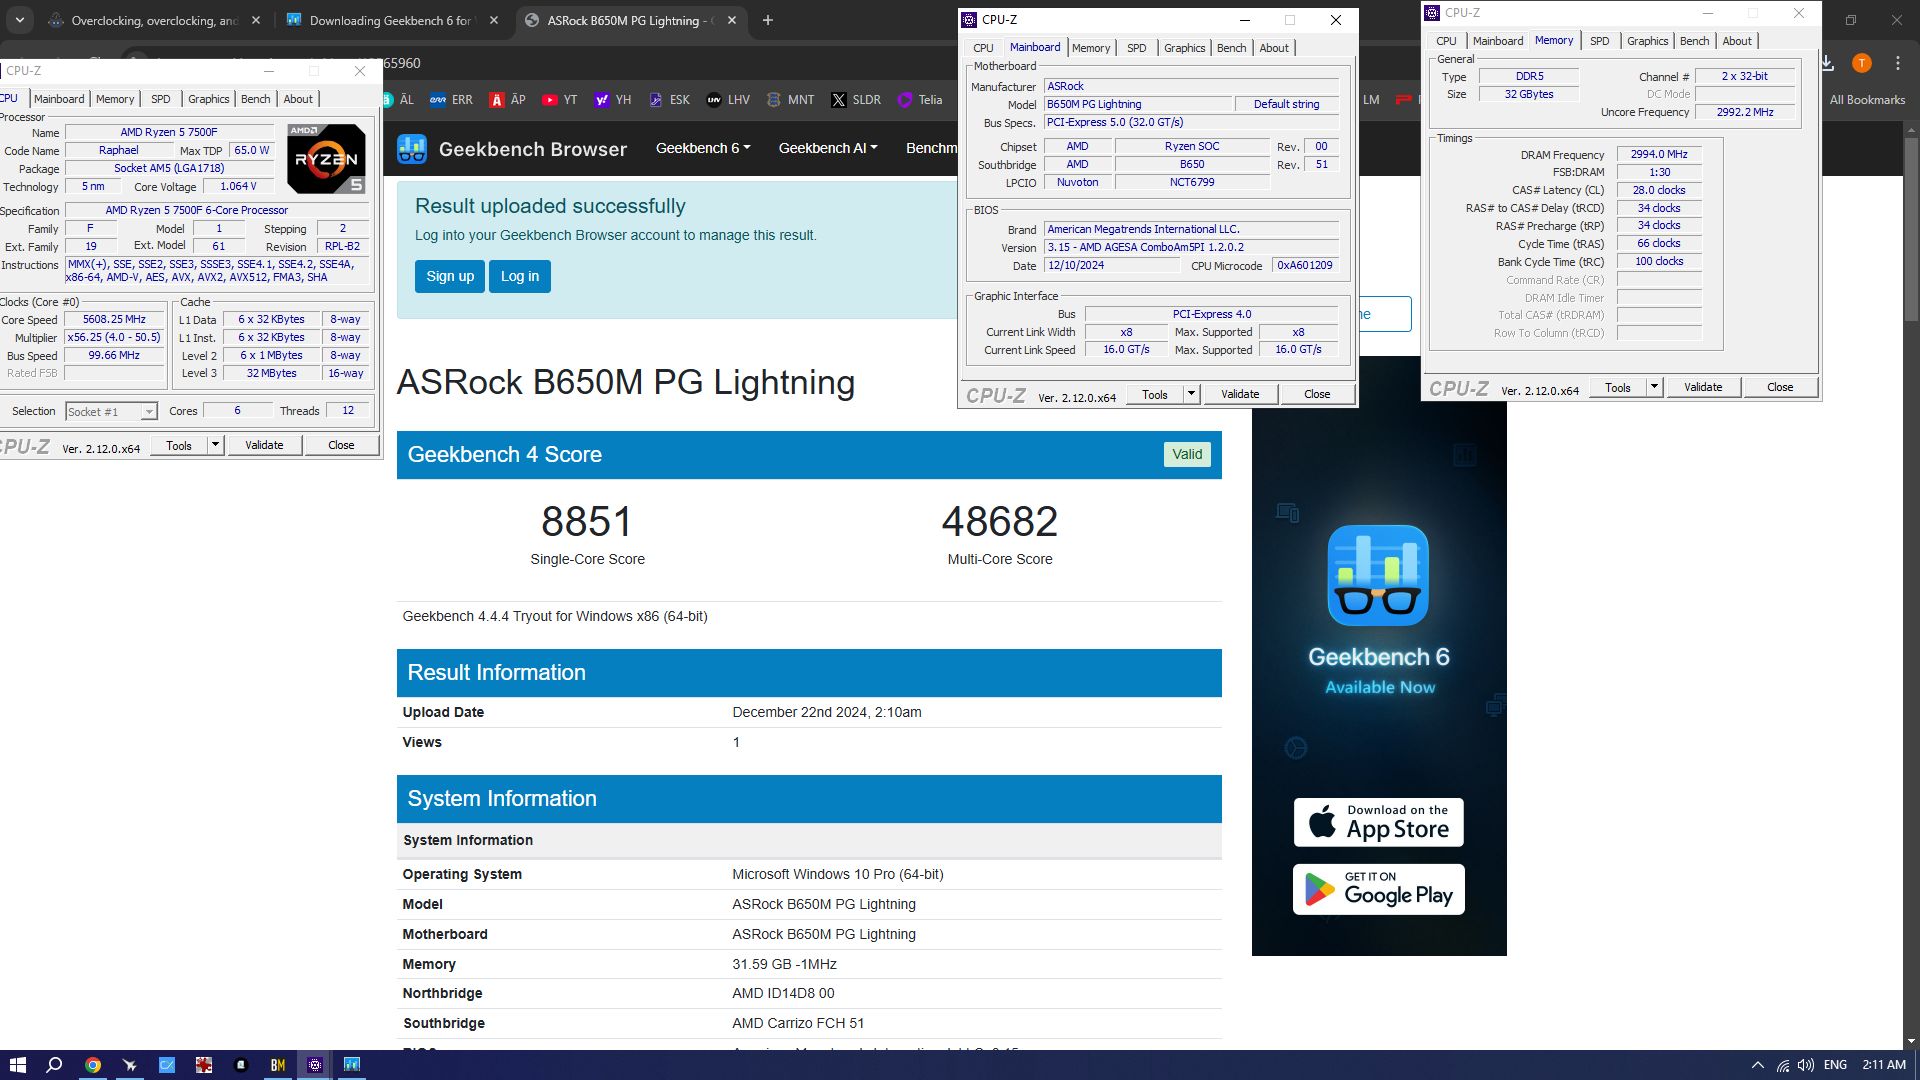Open the YH Yahoo bookmark

click(612, 100)
